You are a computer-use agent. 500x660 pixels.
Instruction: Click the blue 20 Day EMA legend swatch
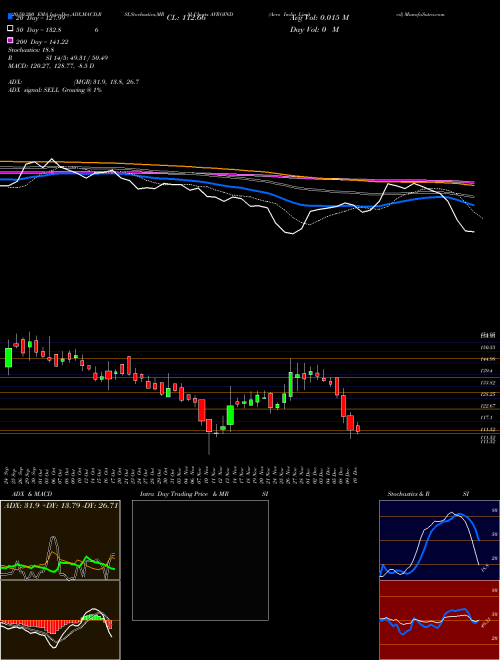click(x=10, y=17)
